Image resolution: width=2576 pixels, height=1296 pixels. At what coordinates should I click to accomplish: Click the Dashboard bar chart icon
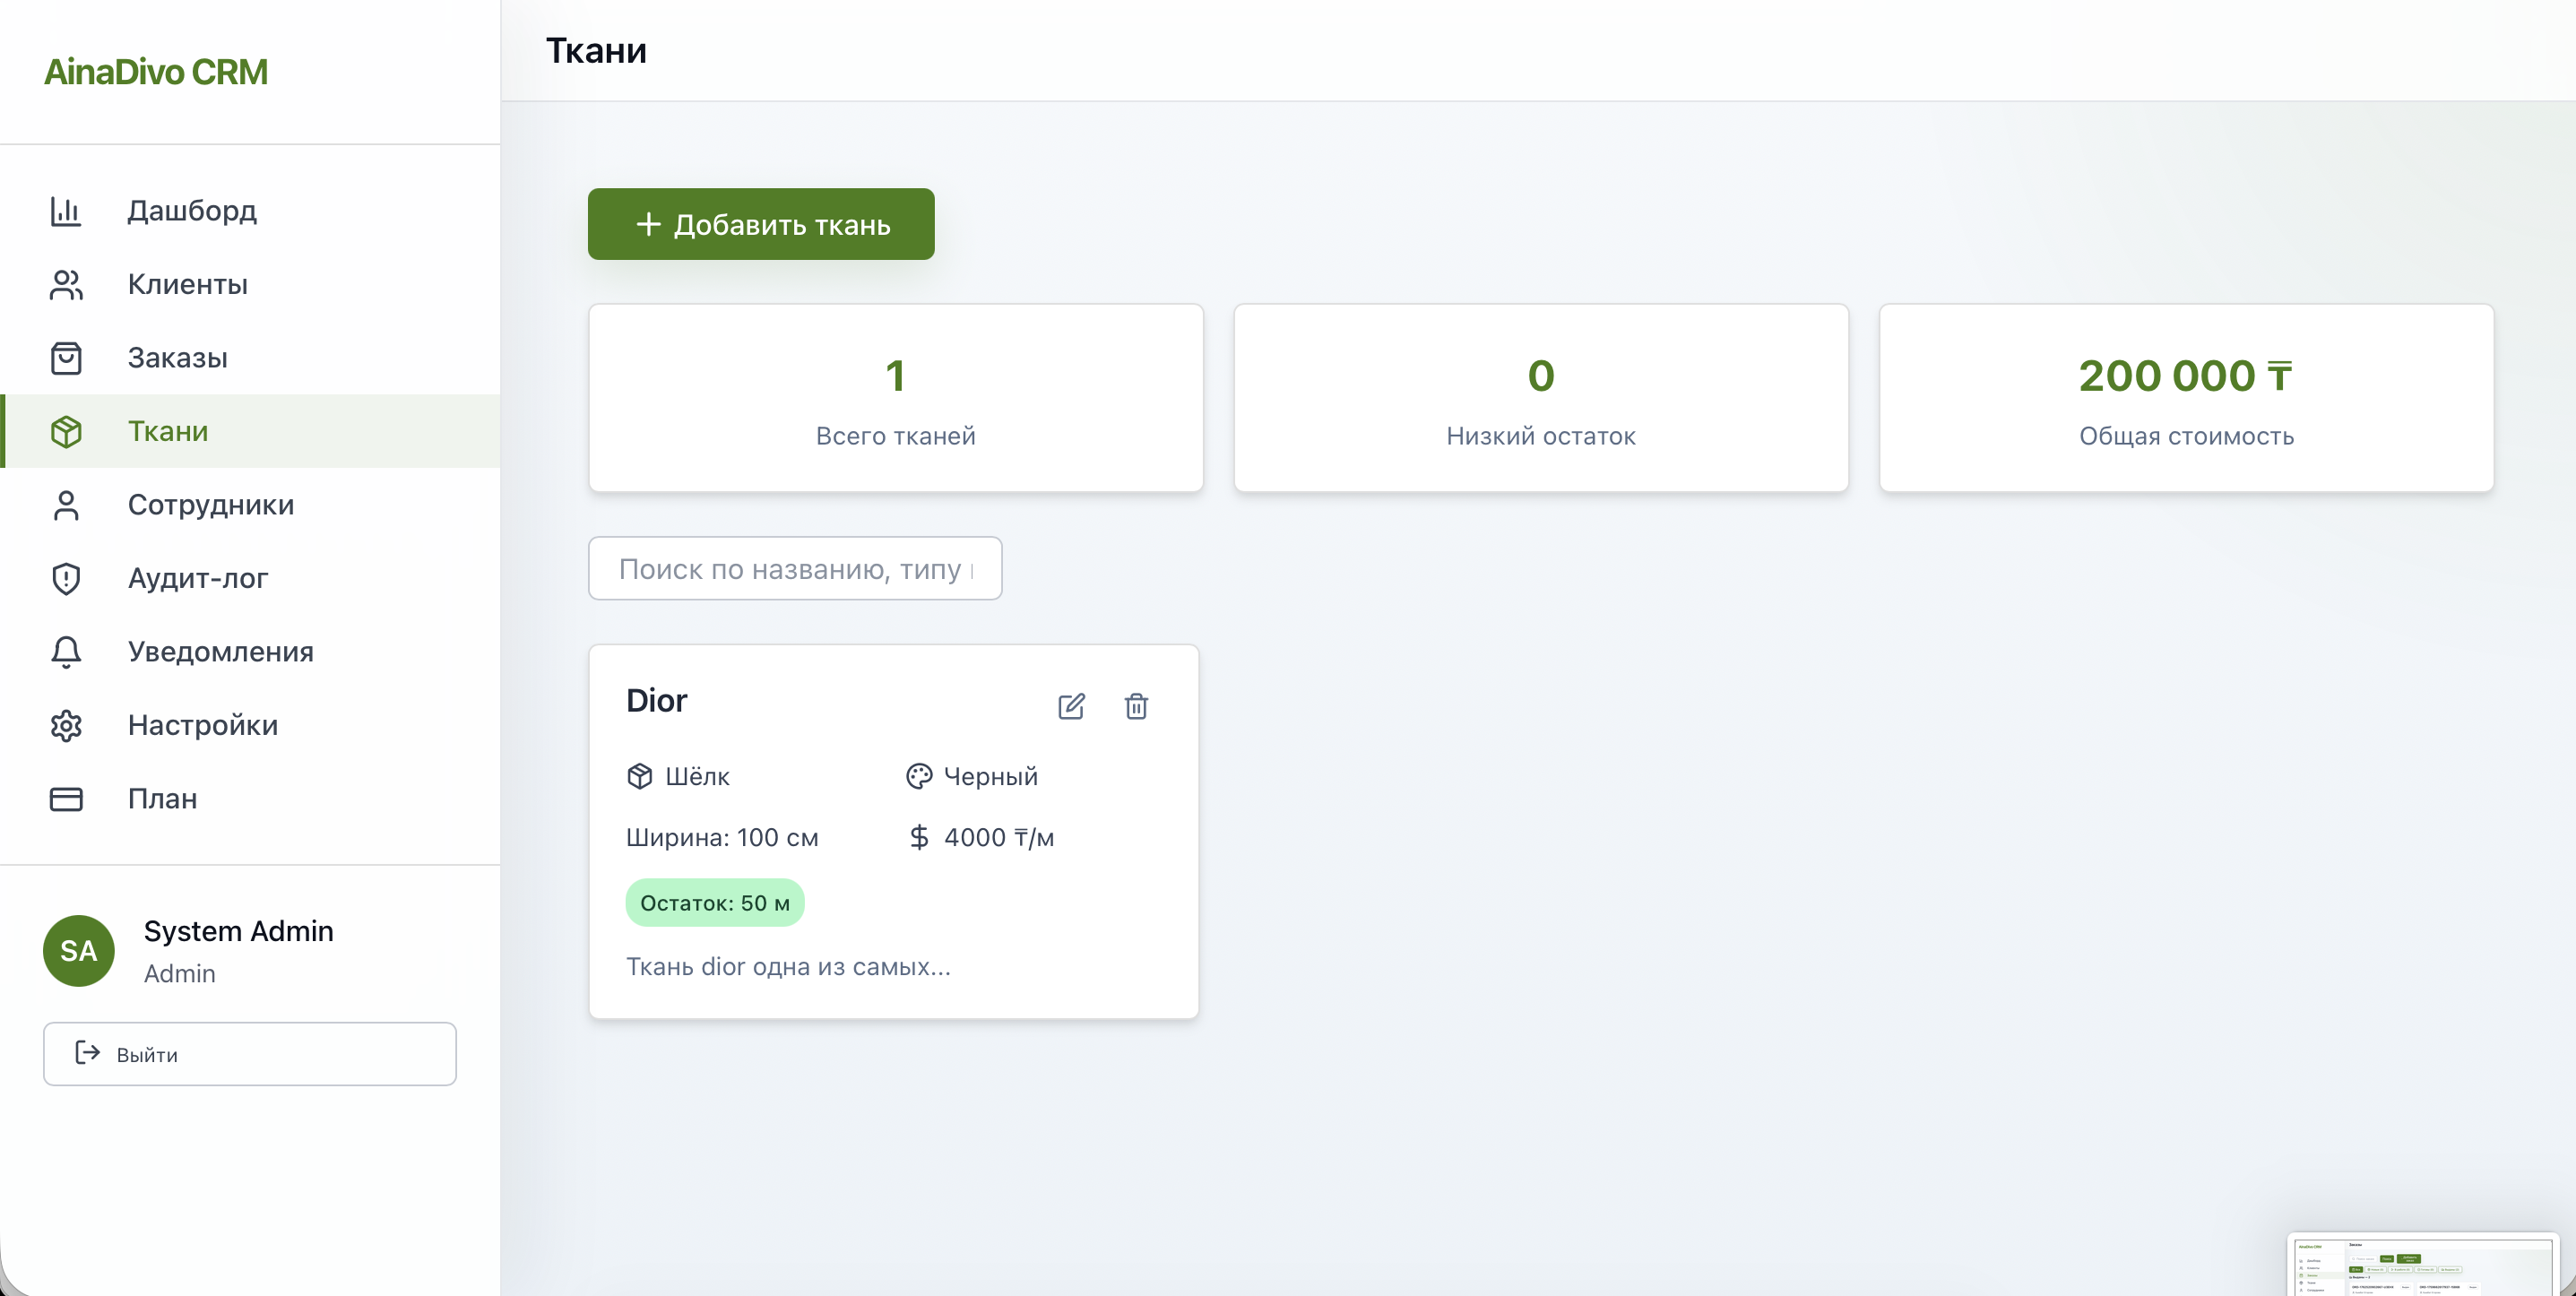click(66, 211)
